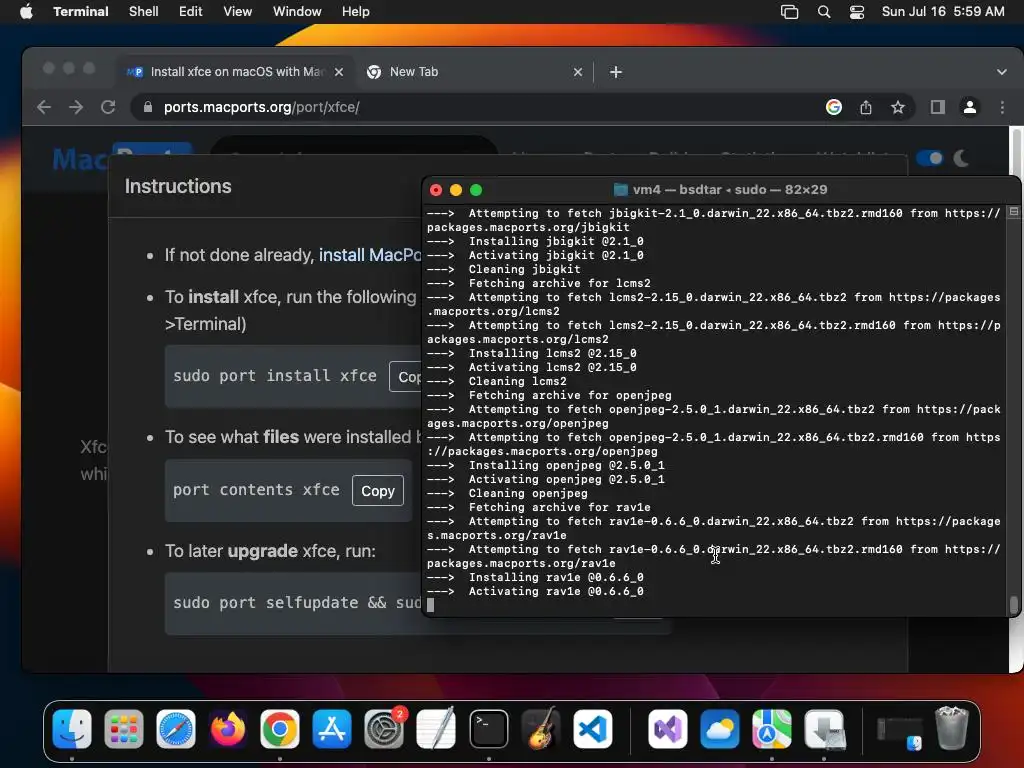1024x768 pixels.
Task: Click 'Activating jbigkit @2.1_0' terminal line
Action: pos(536,255)
